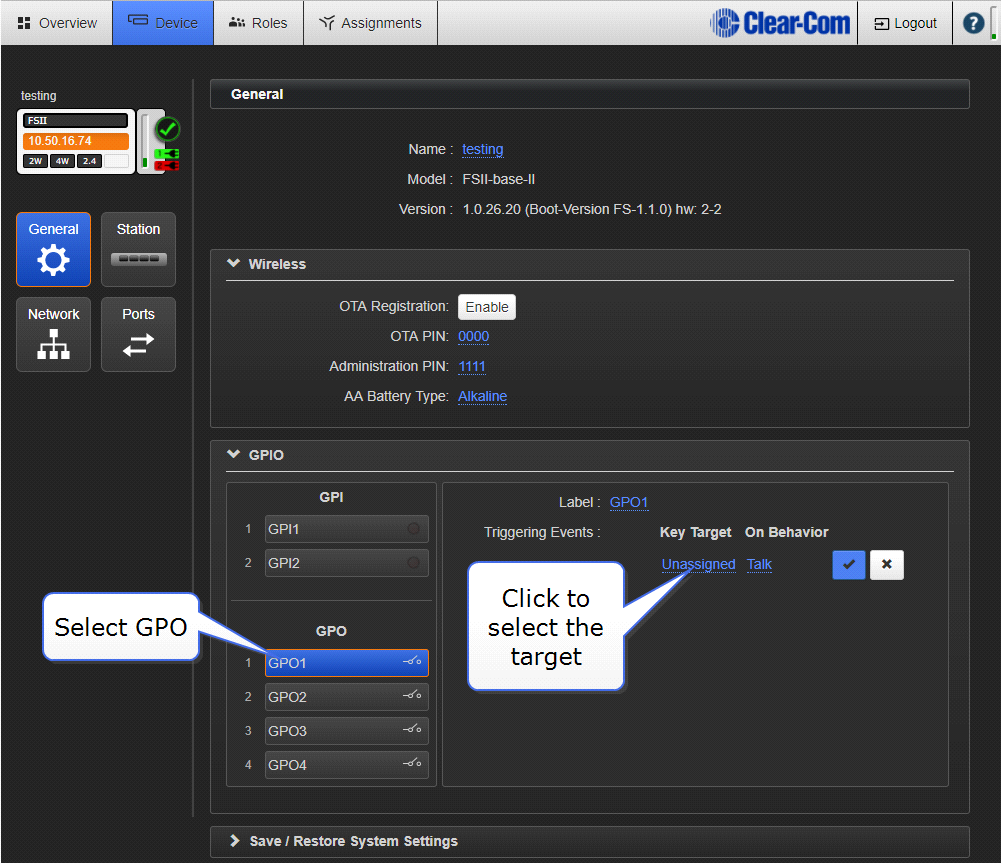Open the Ports tile
The width and height of the screenshot is (1001, 863).
pos(138,334)
